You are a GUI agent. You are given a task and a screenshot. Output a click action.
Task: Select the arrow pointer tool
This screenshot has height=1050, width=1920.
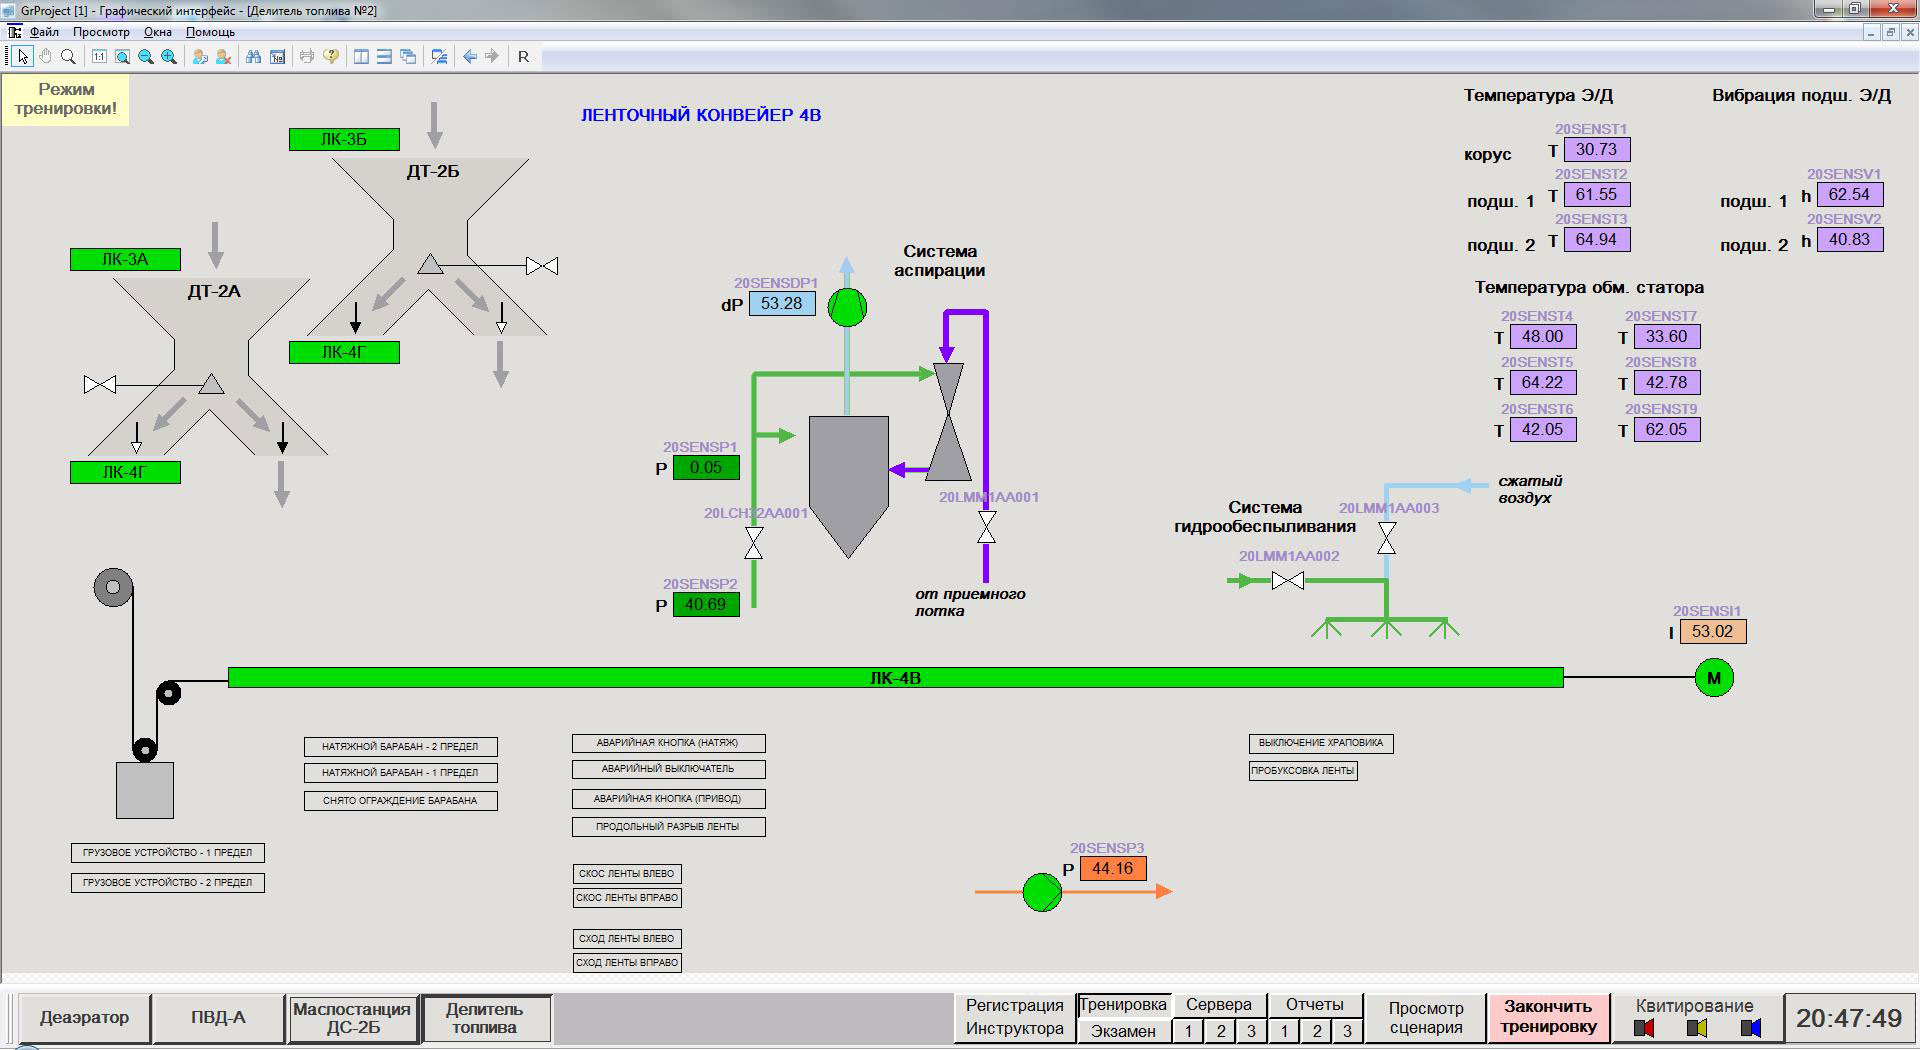tap(22, 57)
